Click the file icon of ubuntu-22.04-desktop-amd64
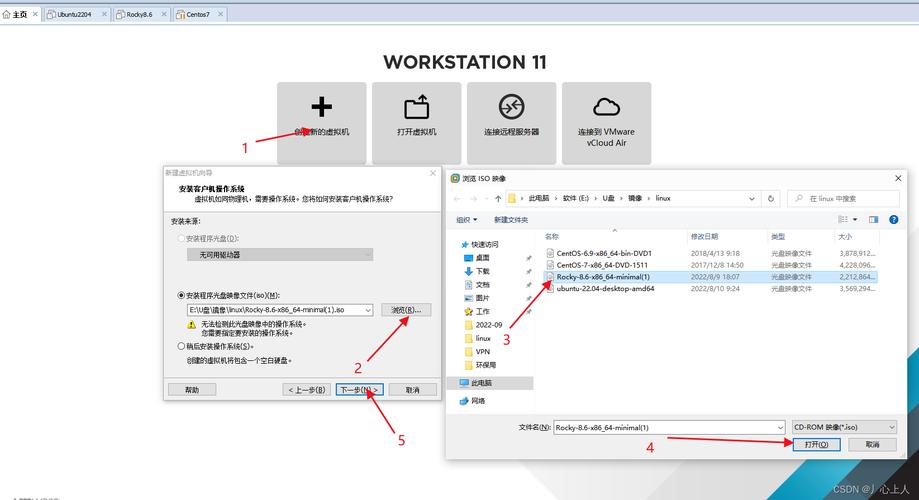The image size is (919, 500). [550, 288]
